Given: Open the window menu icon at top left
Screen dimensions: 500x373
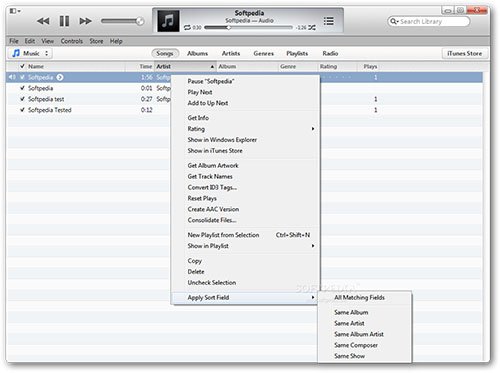Looking at the screenshot, I should (x=15, y=11).
